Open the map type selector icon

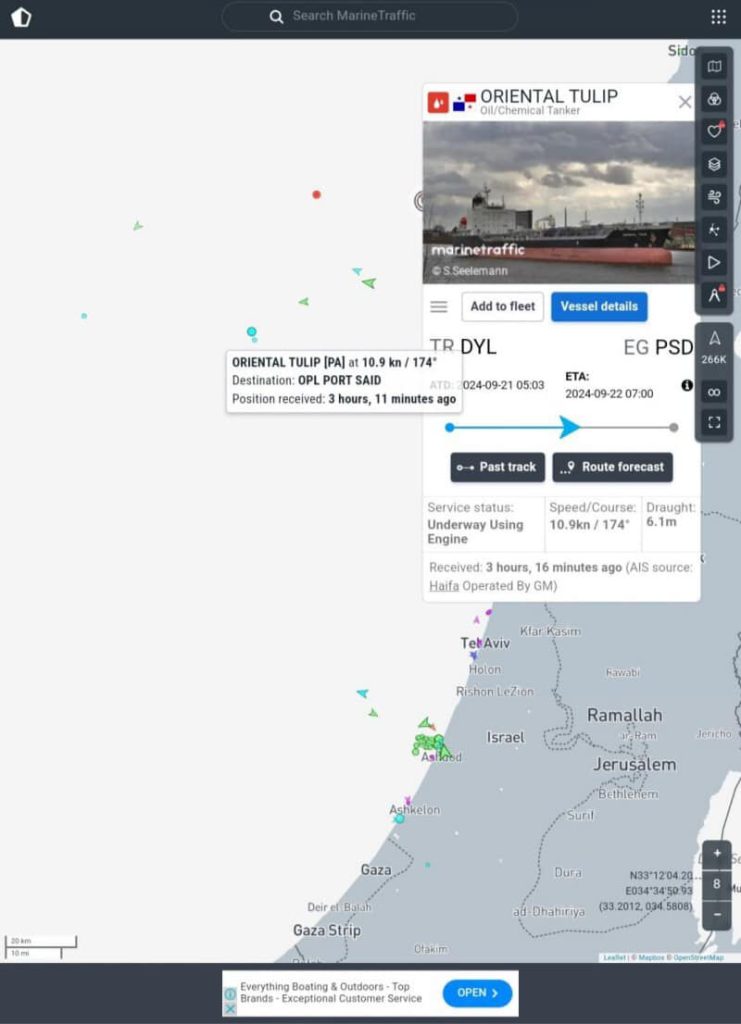tap(714, 67)
